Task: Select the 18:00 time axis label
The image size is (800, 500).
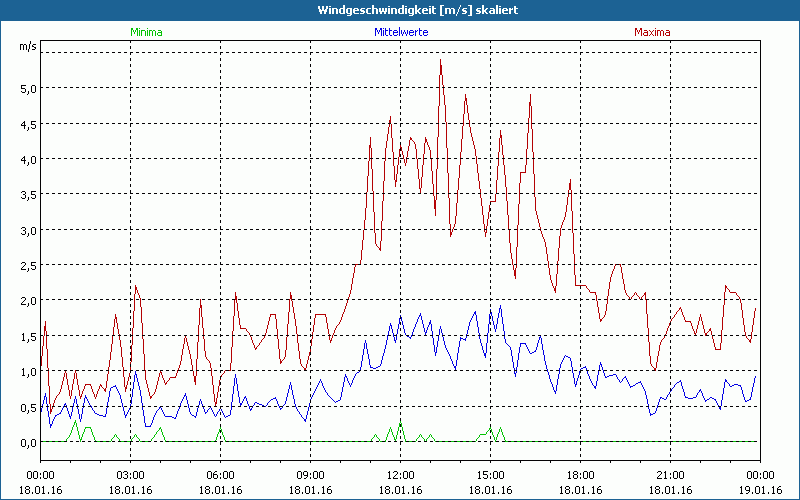Action: pos(580,475)
